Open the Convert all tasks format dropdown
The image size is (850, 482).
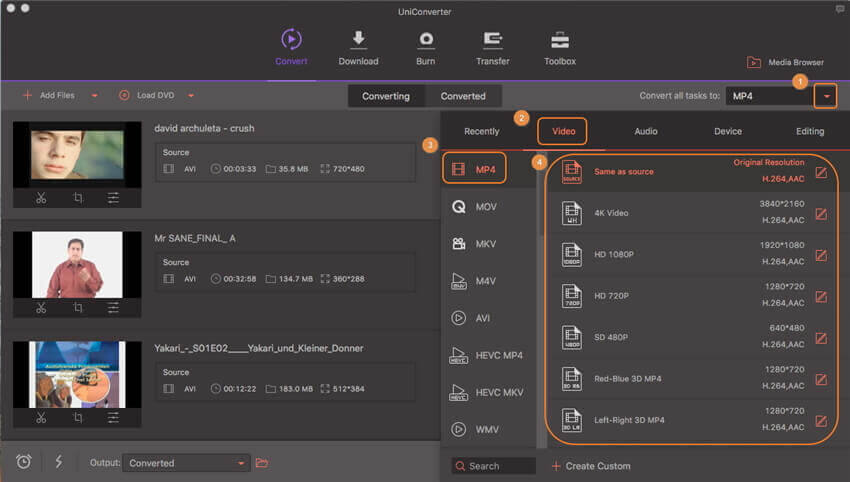826,97
